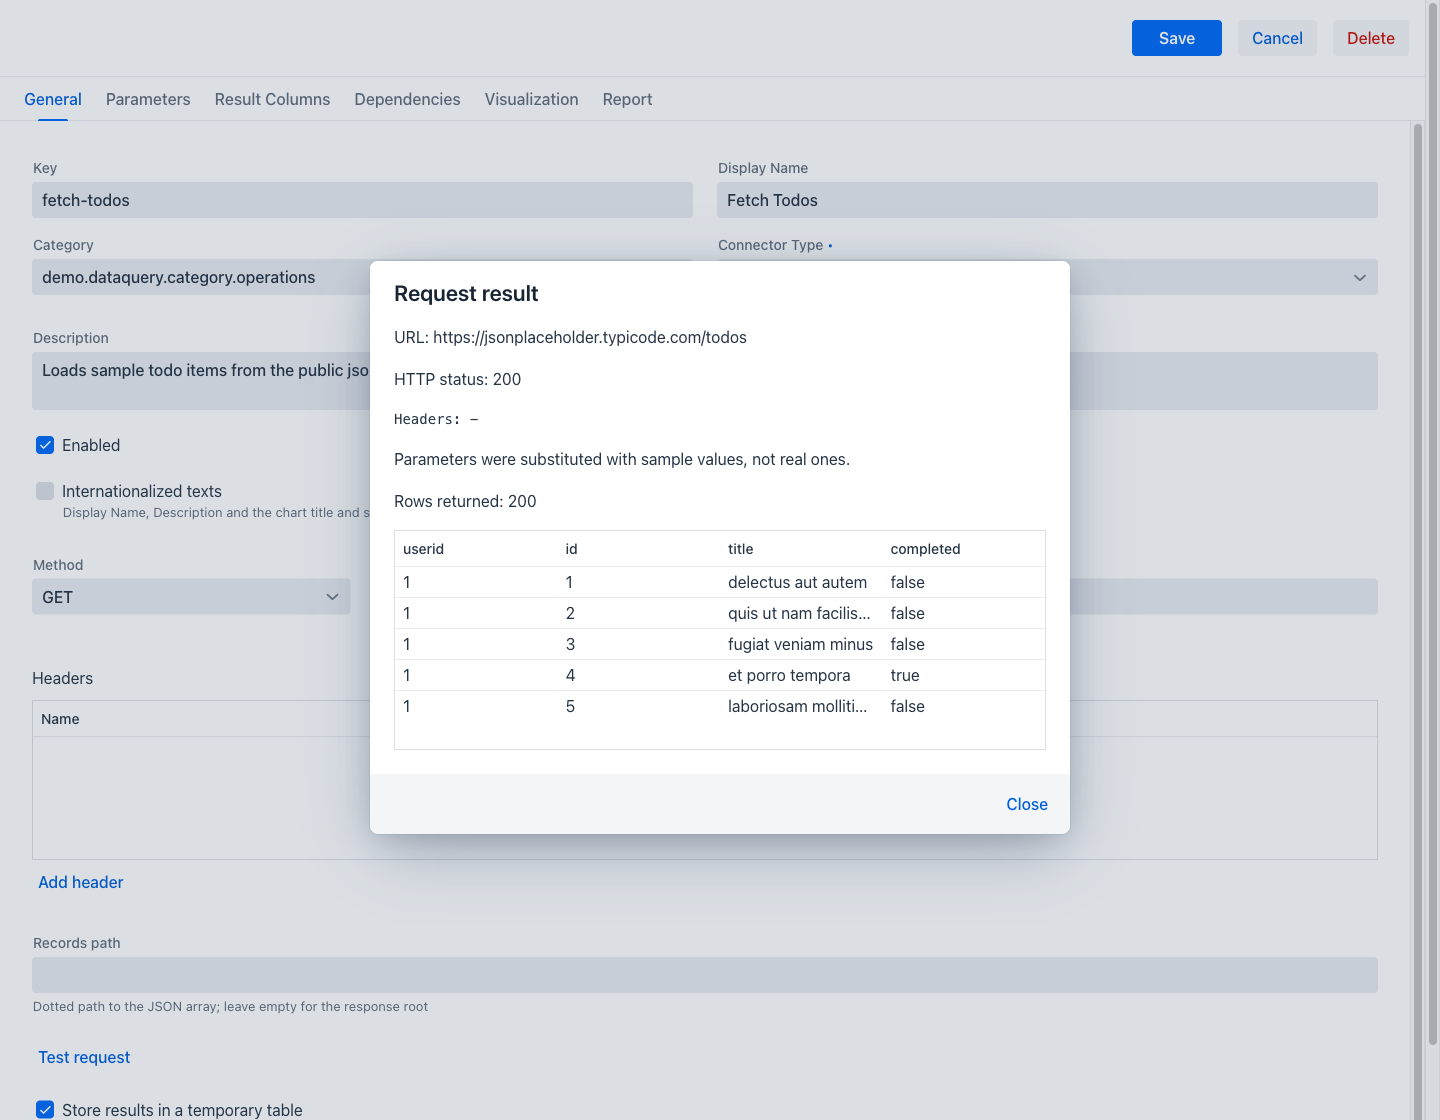This screenshot has height=1120, width=1440.
Task: Click the Headers: – line in the dialog
Action: 436,419
